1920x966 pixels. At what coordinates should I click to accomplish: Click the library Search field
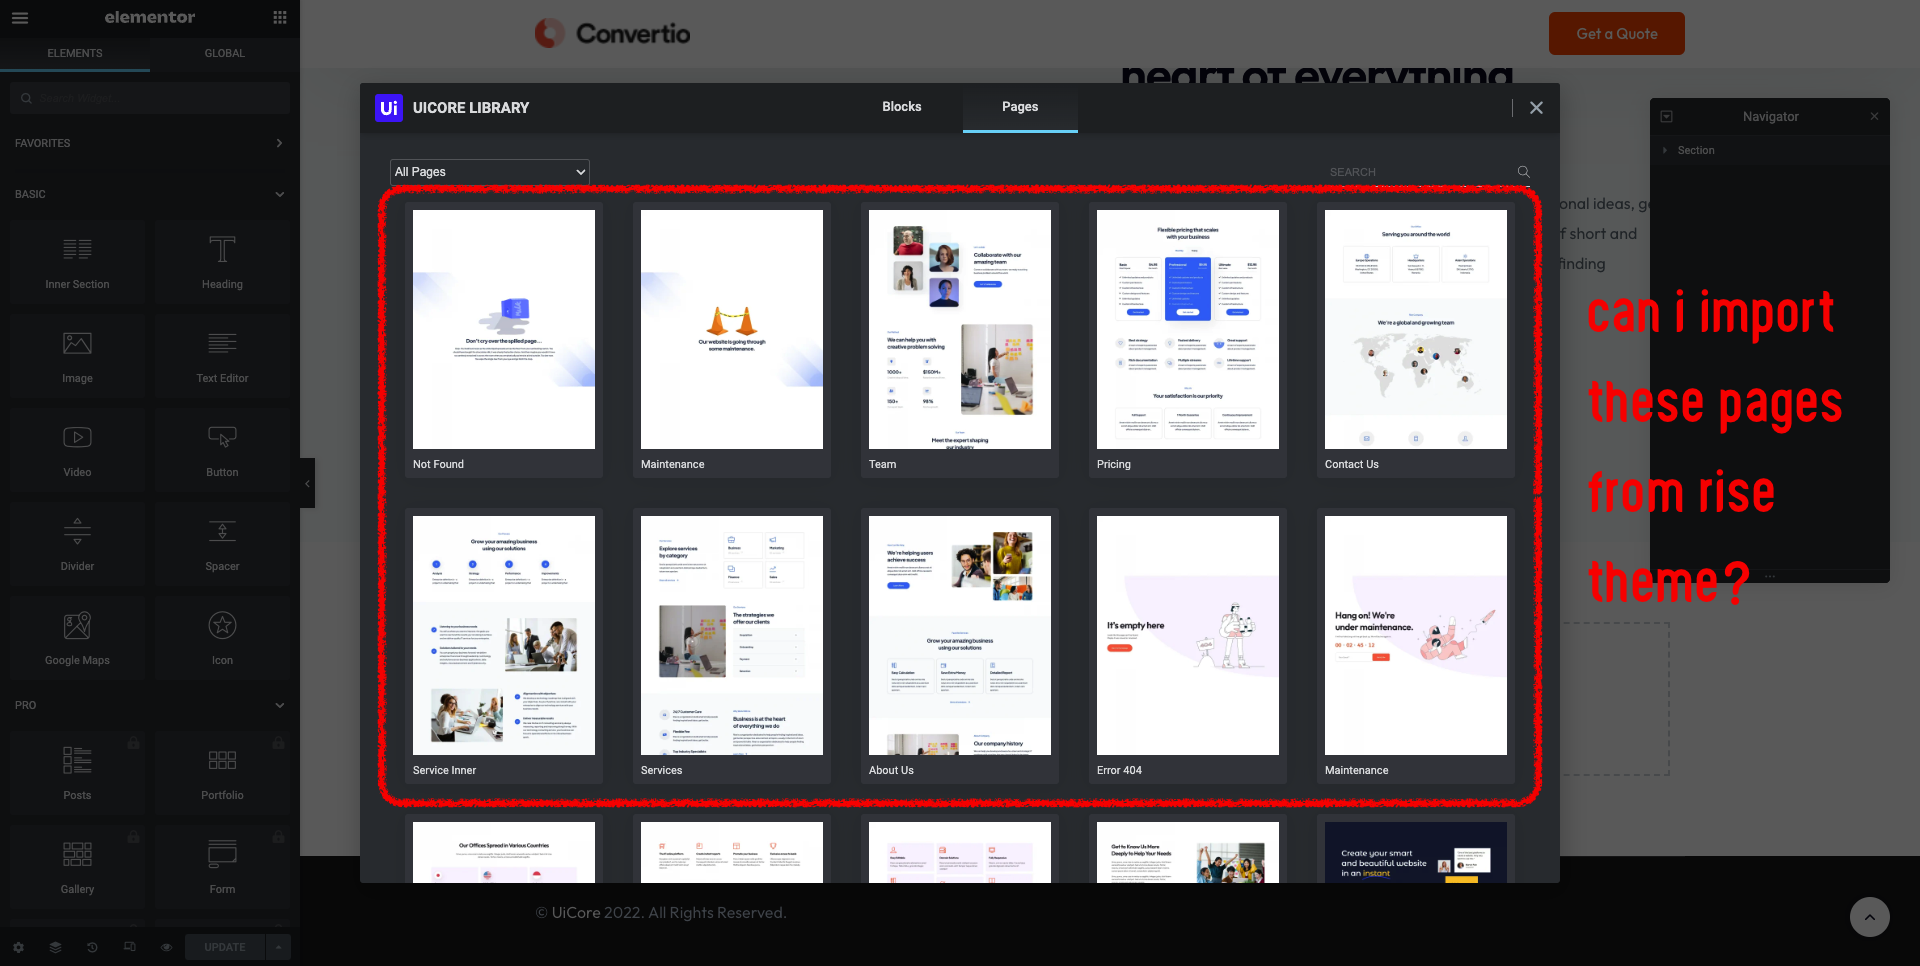coord(1418,172)
